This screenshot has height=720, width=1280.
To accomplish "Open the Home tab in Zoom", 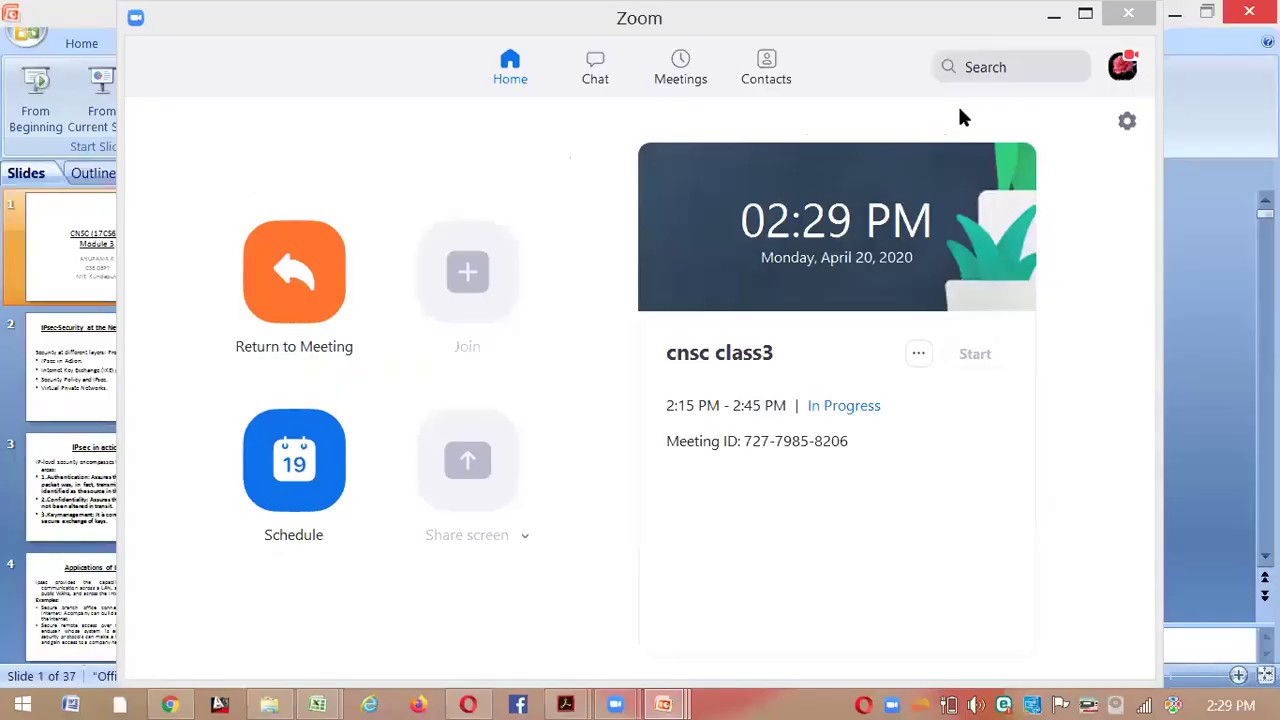I will coord(510,67).
